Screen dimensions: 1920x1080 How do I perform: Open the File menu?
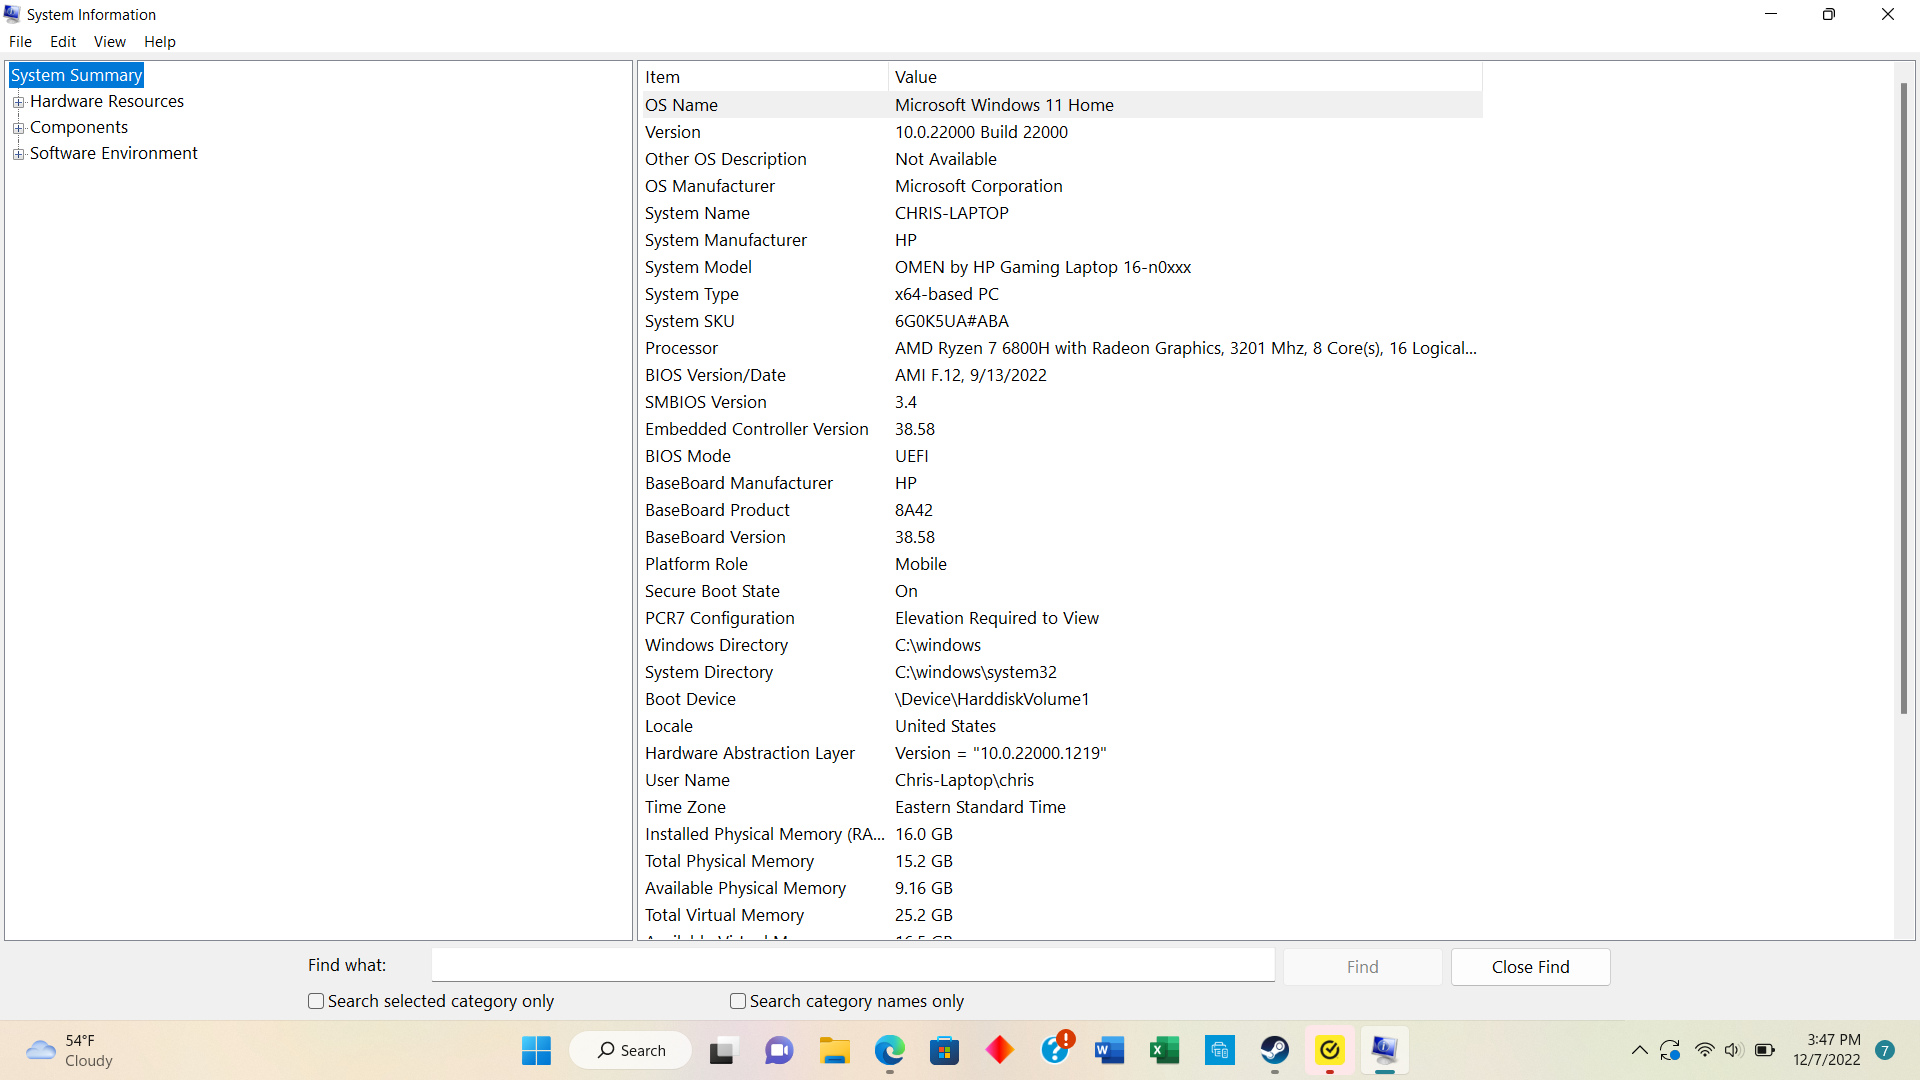[20, 41]
